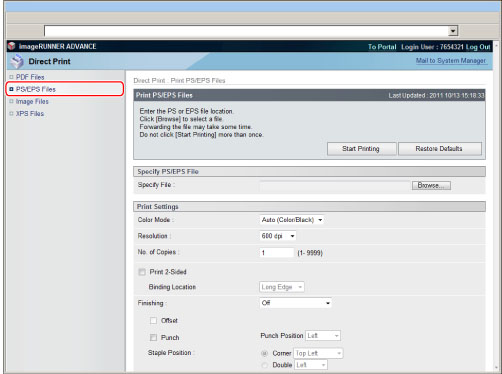Select the Double staple radio button

click(265, 365)
